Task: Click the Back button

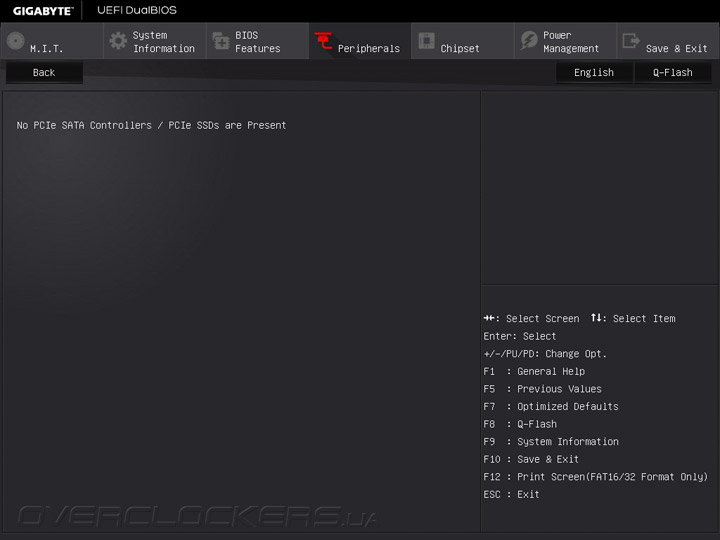Action: [44, 73]
